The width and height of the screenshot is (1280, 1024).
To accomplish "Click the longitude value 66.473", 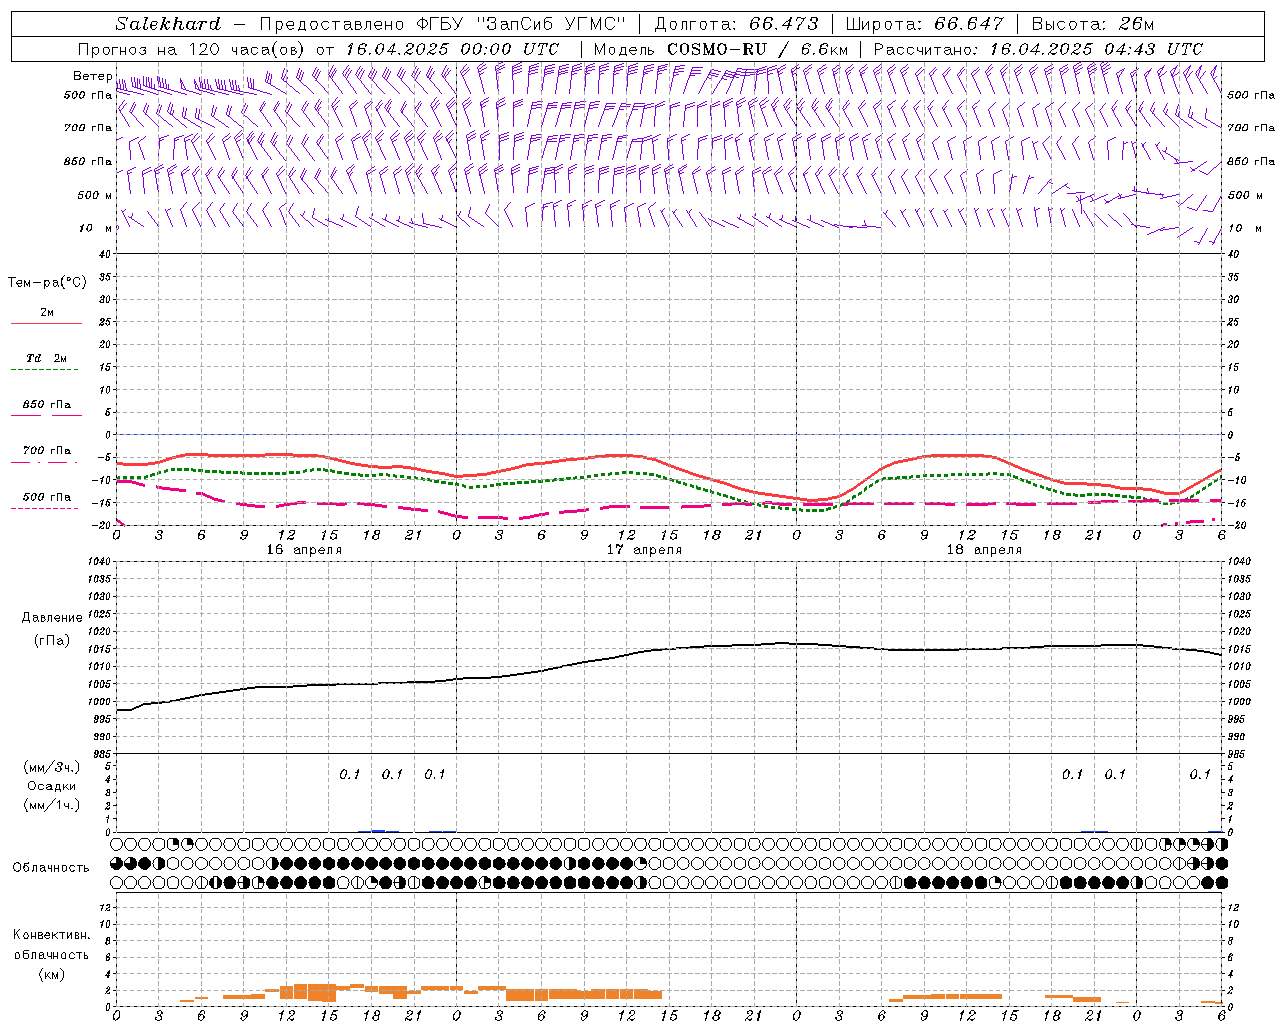I will click(783, 24).
